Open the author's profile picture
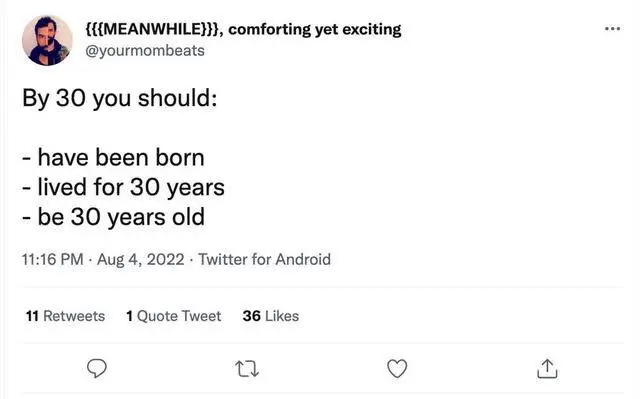 pos(47,40)
